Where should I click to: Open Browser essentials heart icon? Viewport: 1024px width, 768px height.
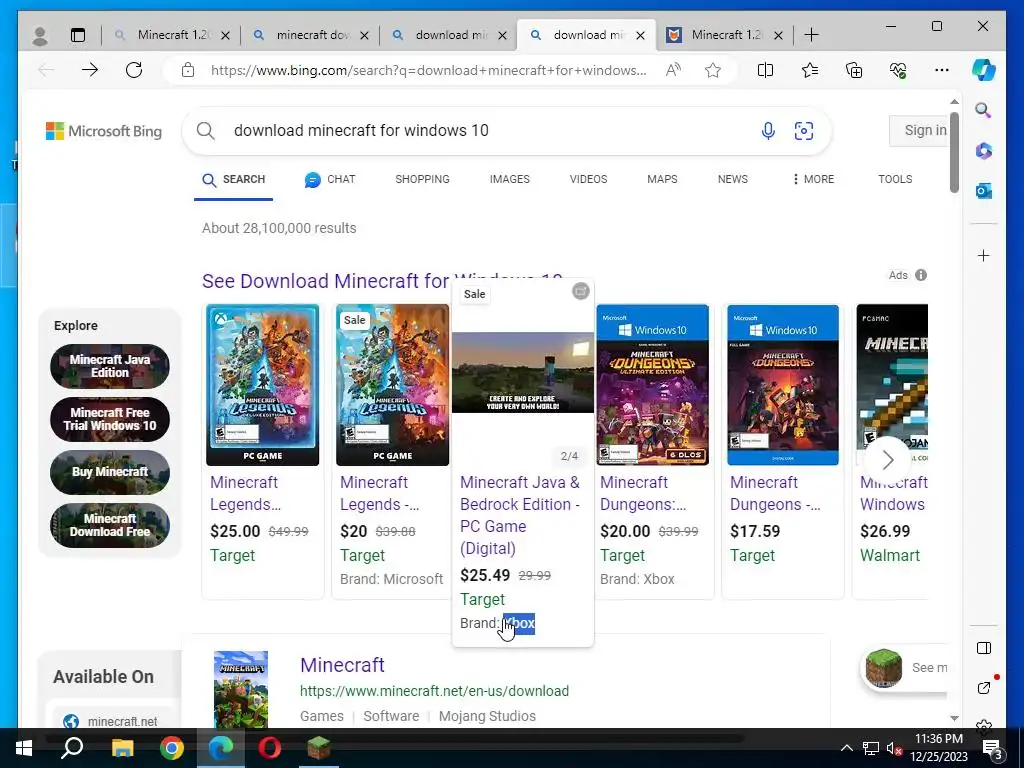pyautogui.click(x=898, y=70)
